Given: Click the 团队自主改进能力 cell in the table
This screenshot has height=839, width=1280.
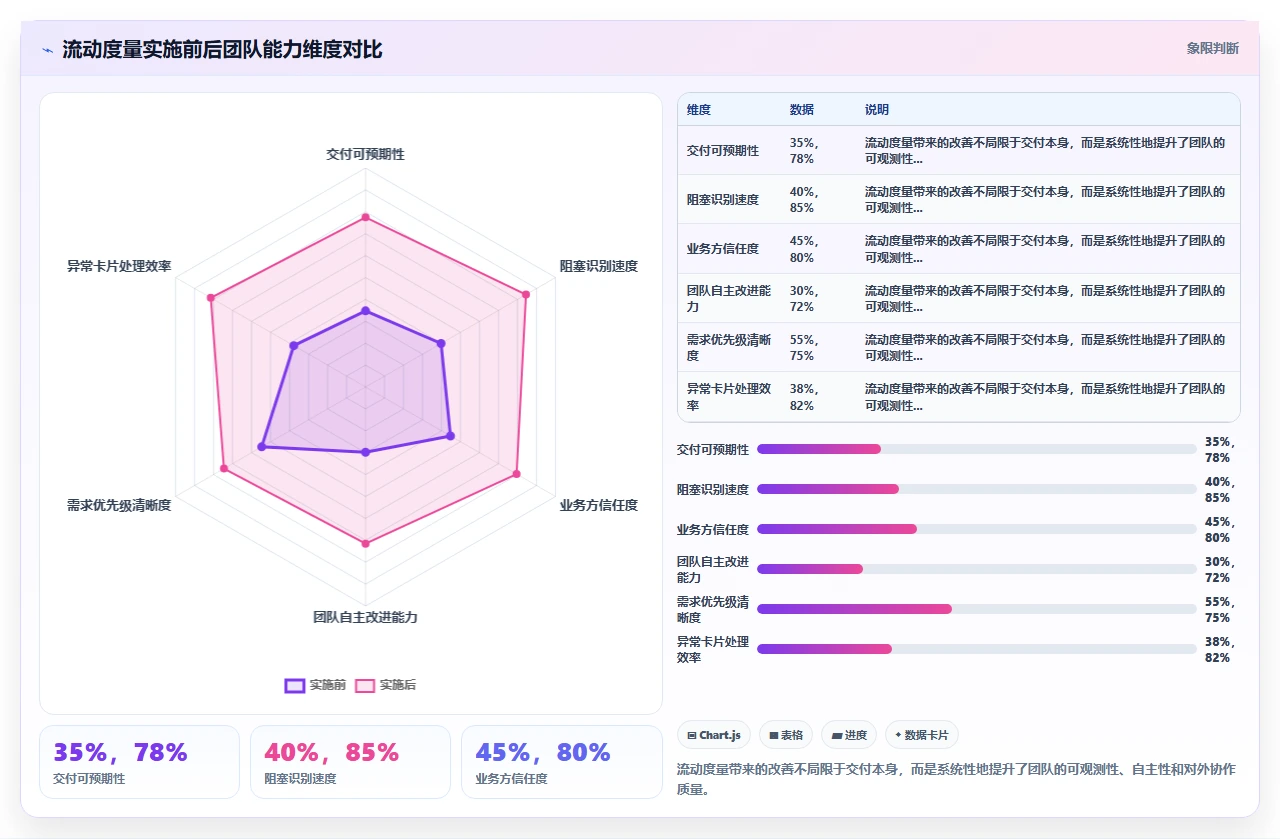Looking at the screenshot, I should pos(729,298).
